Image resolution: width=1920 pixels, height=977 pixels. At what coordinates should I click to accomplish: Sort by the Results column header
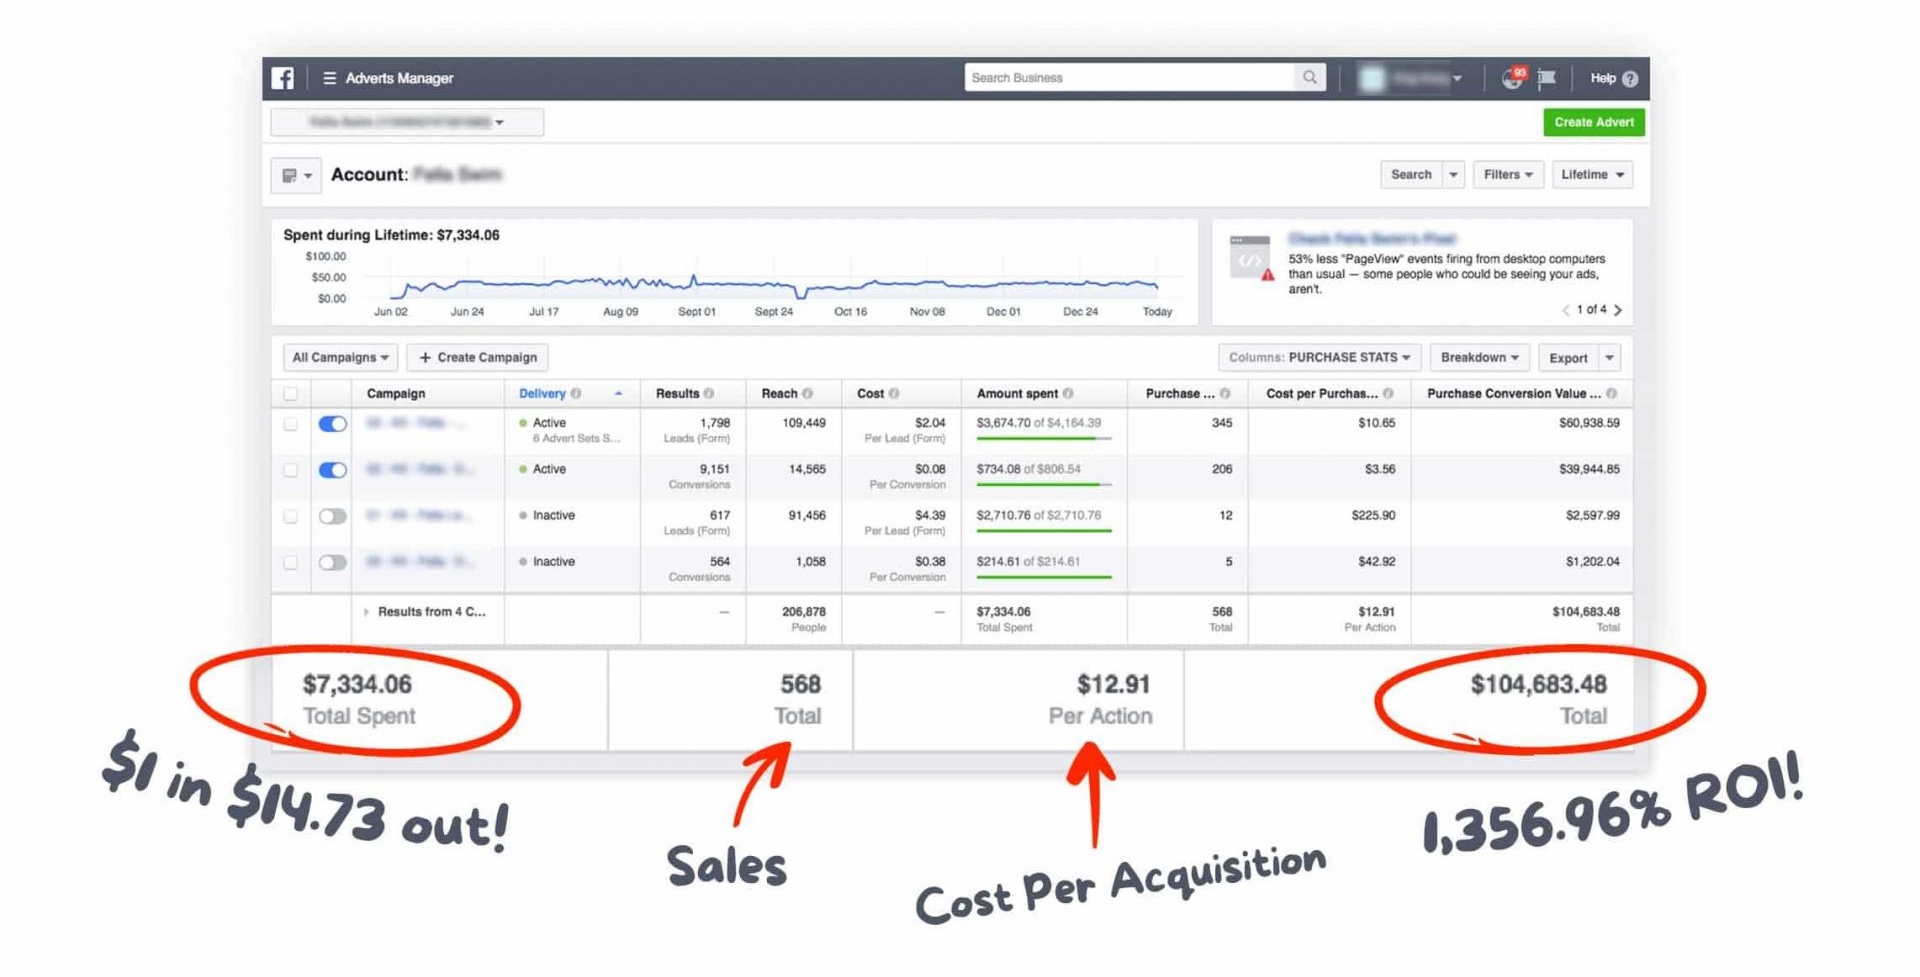point(677,394)
